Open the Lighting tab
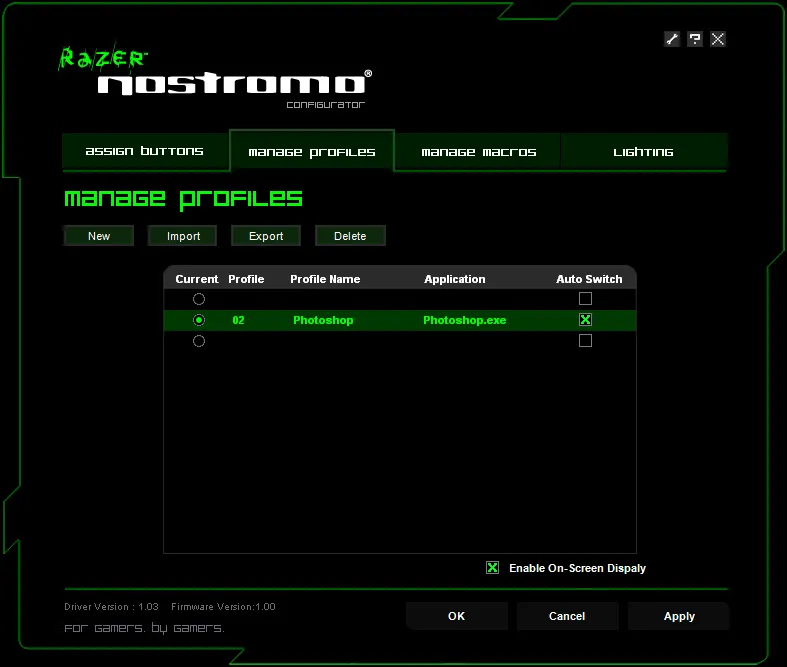 (x=643, y=152)
